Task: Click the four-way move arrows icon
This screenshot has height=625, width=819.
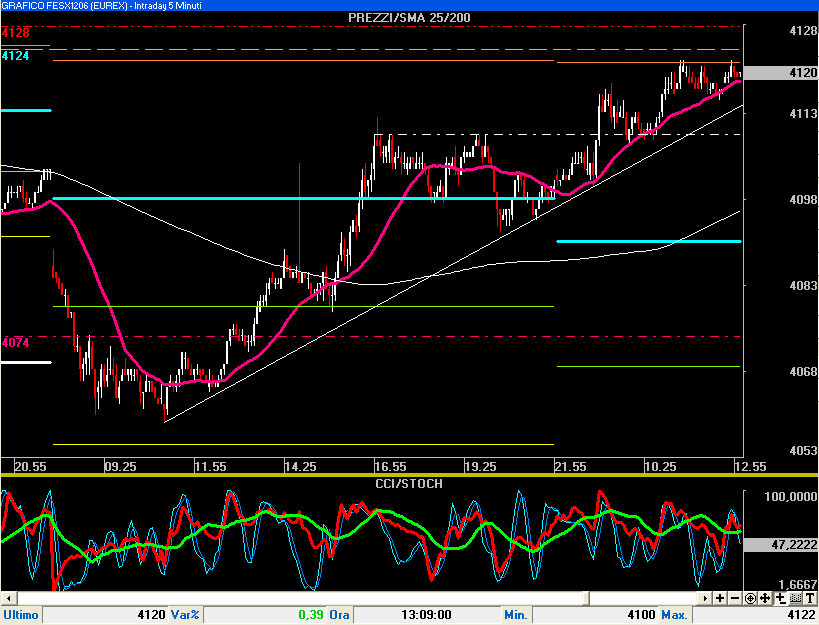Action: tap(765, 598)
